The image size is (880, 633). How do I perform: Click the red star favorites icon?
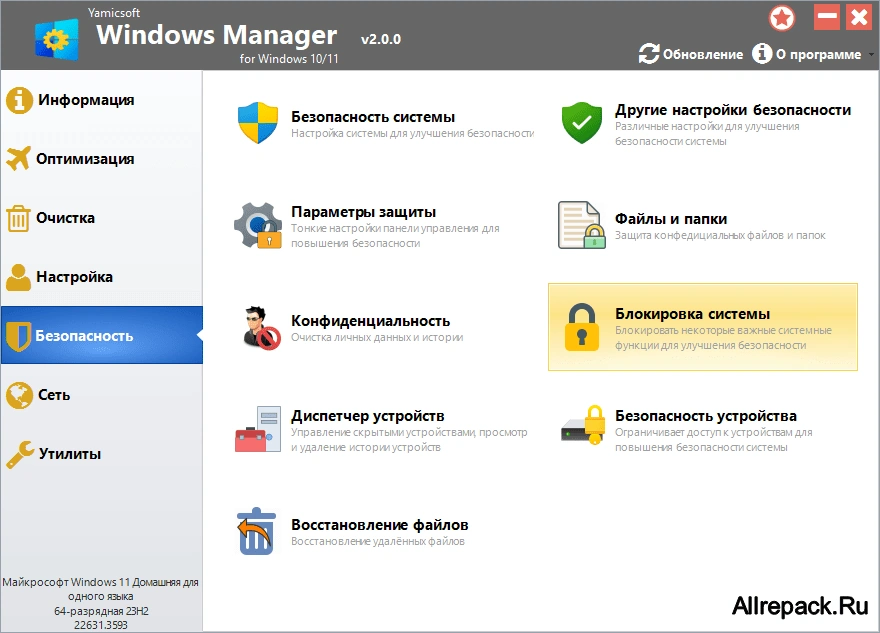tap(782, 19)
